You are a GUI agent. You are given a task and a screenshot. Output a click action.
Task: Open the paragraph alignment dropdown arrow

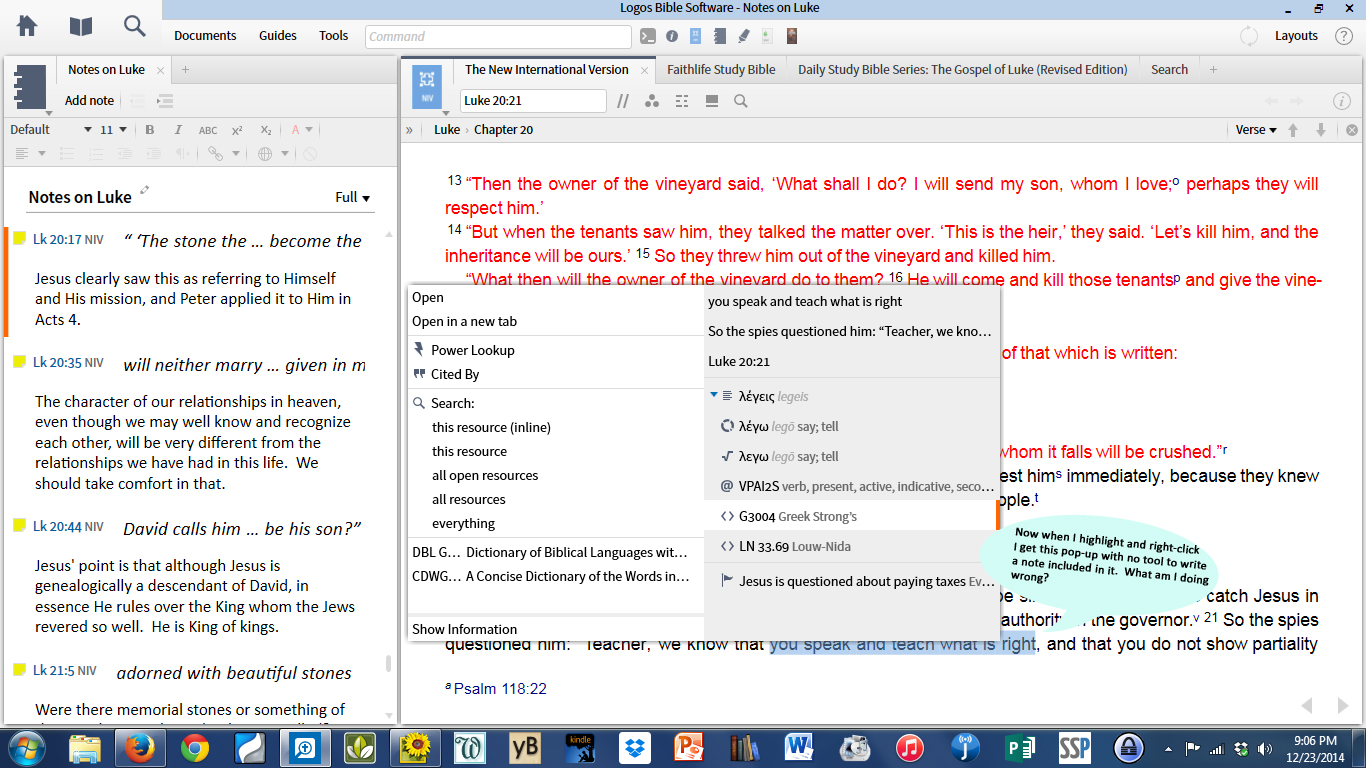(42, 154)
